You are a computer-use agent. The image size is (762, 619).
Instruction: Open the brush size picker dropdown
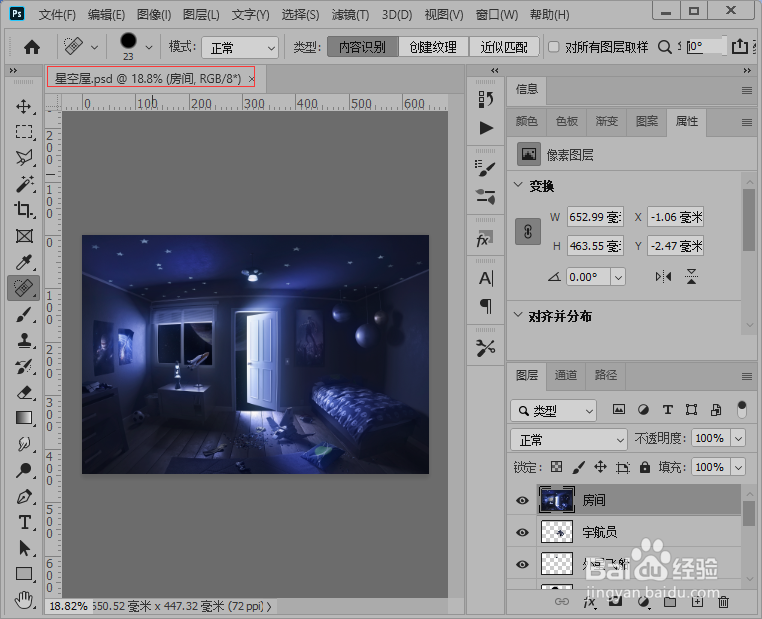149,48
